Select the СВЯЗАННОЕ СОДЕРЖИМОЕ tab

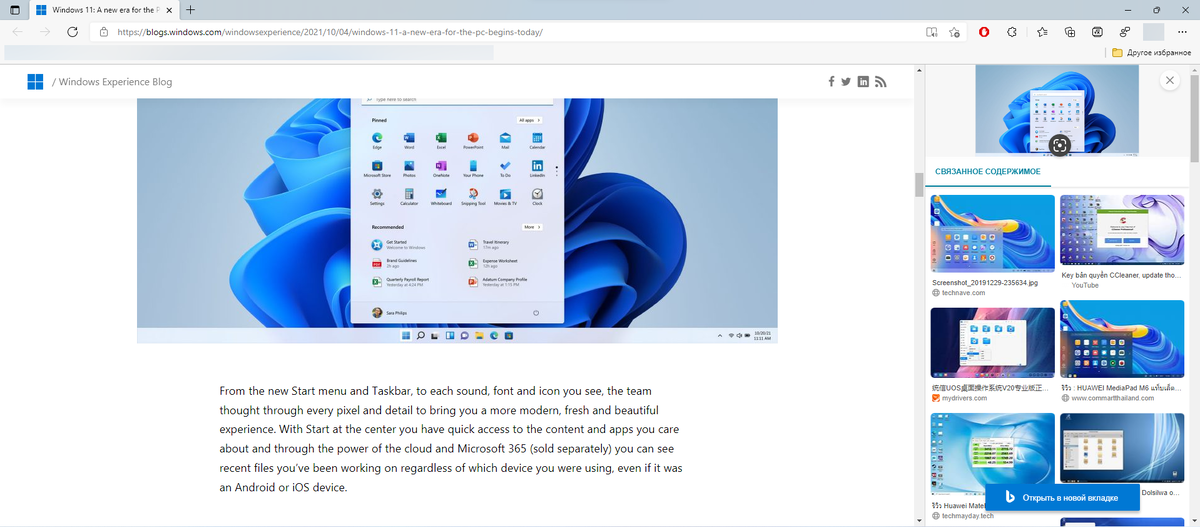click(x=988, y=172)
